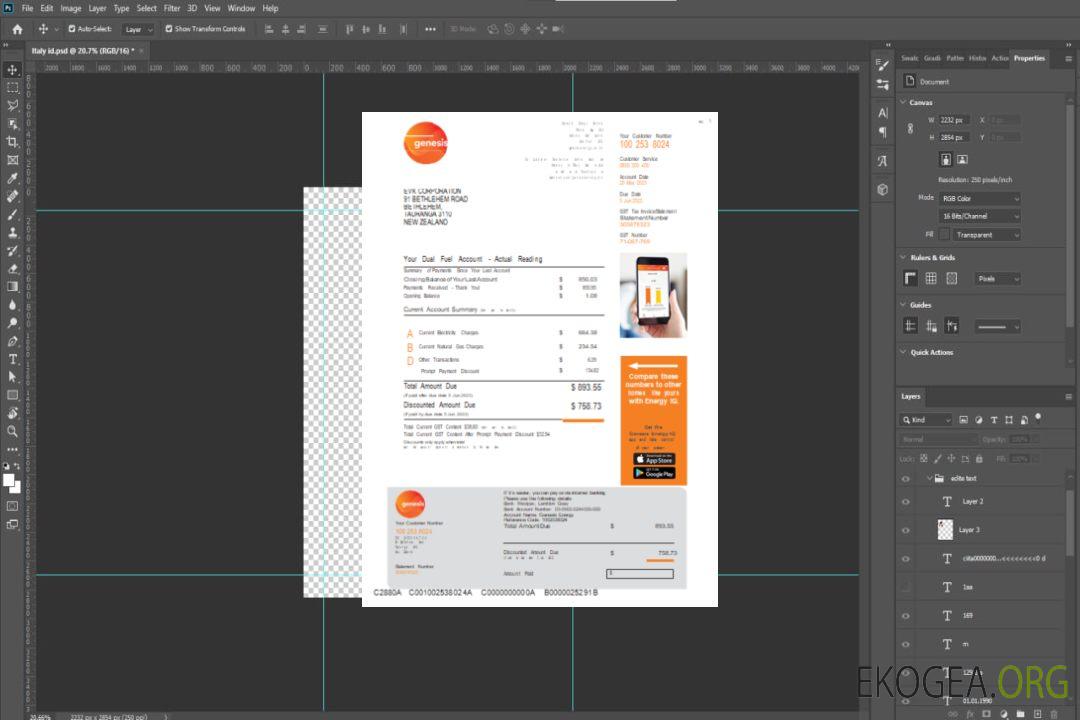Click the canvas width input field
The height and width of the screenshot is (720, 1080).
[953, 120]
